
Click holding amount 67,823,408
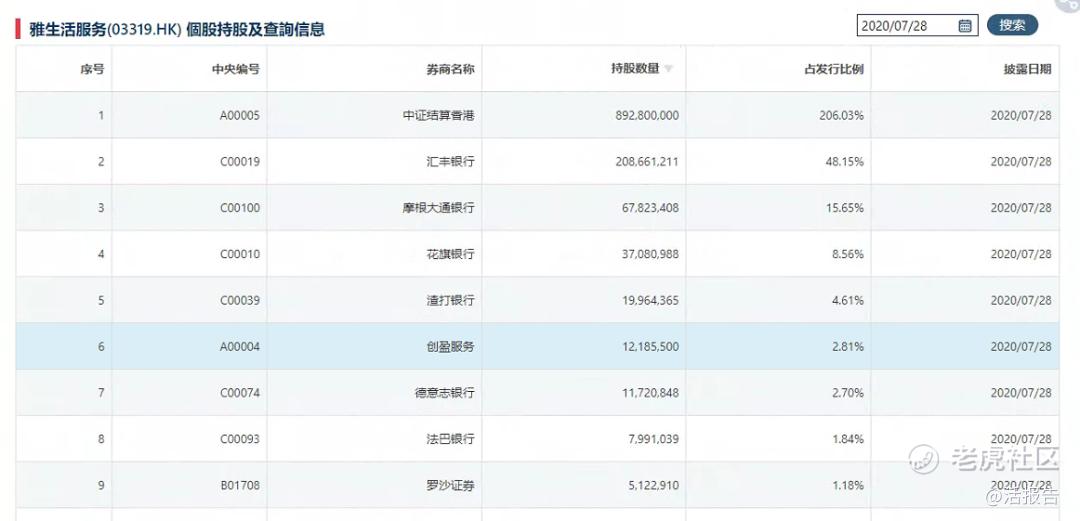[650, 207]
